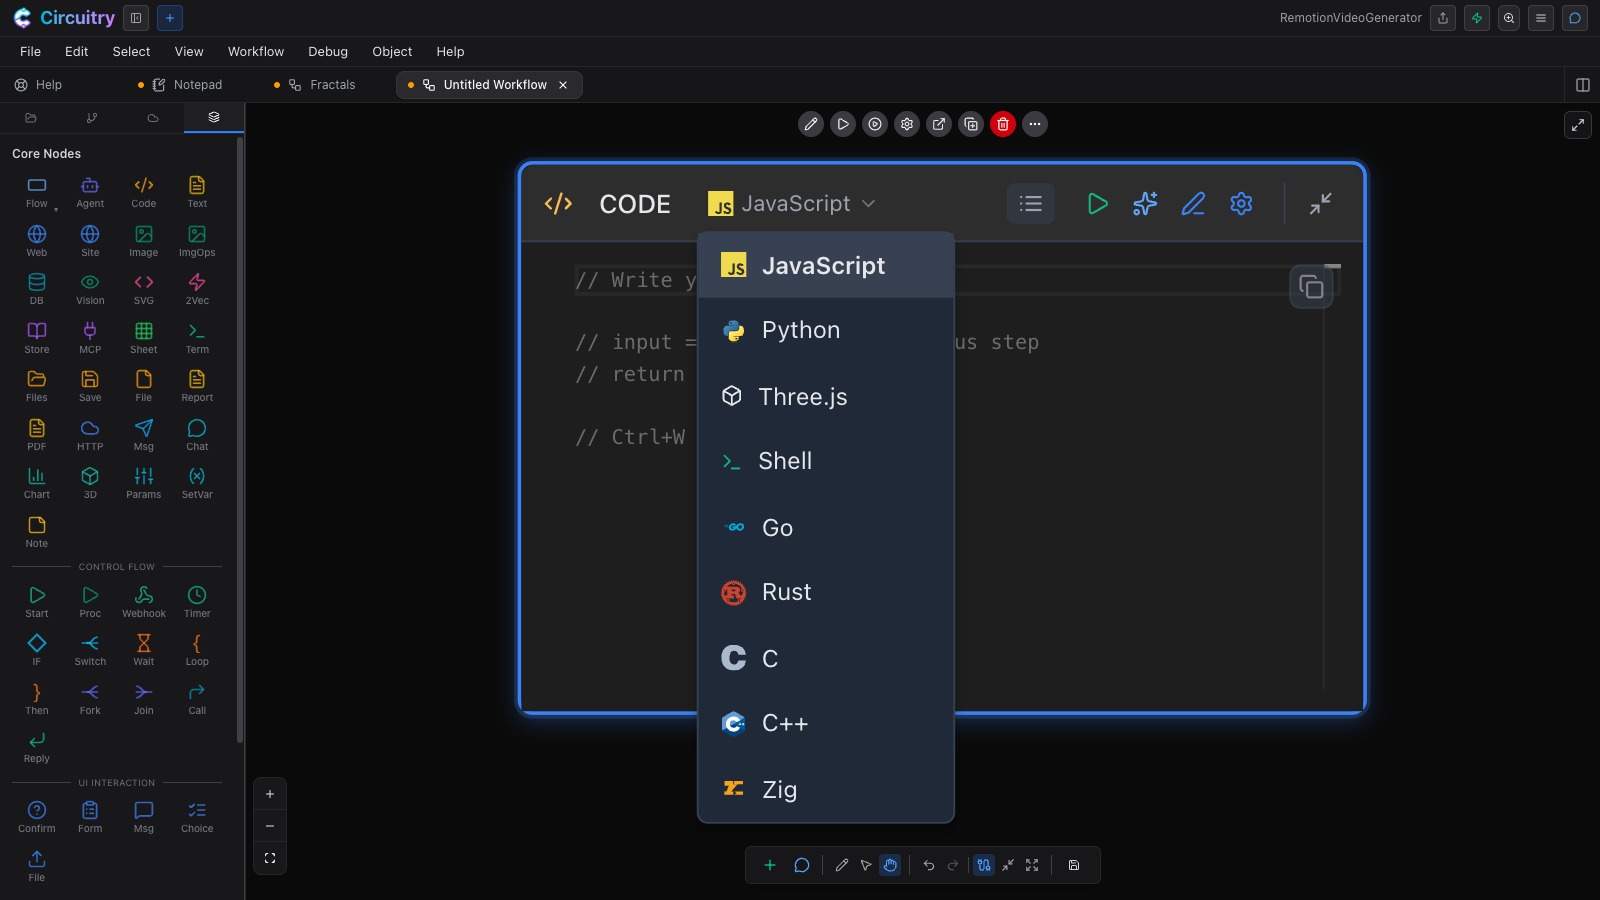Select the PDF node icon

tap(37, 435)
